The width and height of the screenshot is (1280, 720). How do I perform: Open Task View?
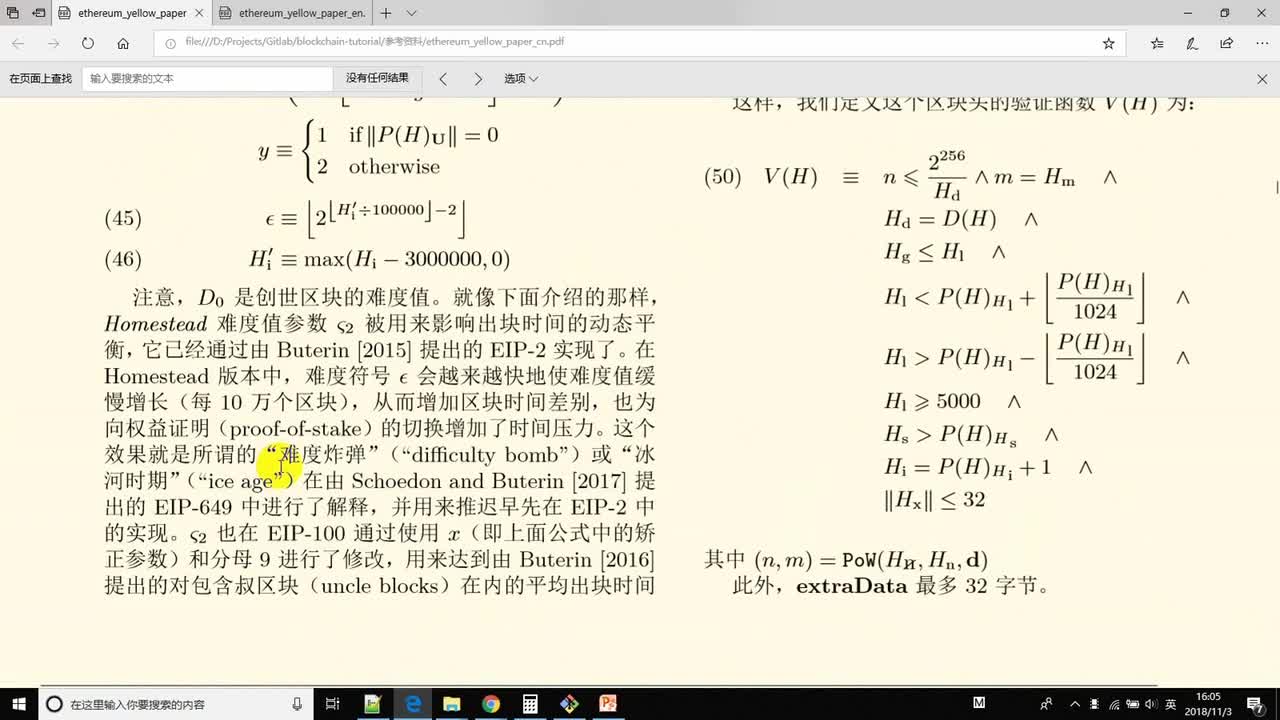click(x=333, y=704)
